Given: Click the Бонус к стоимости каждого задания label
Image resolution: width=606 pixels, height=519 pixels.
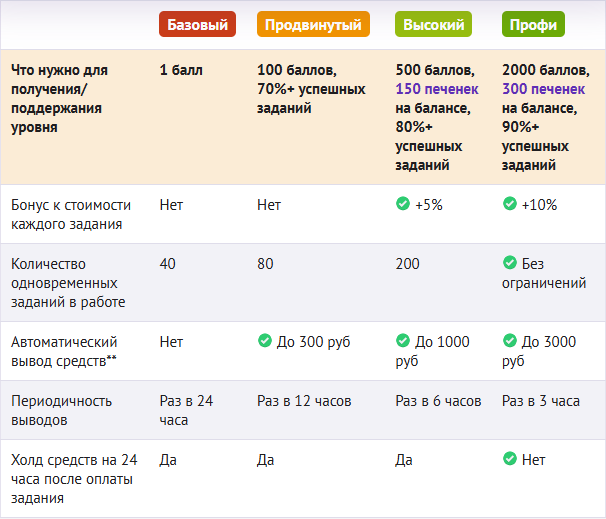Looking at the screenshot, I should tap(70, 214).
